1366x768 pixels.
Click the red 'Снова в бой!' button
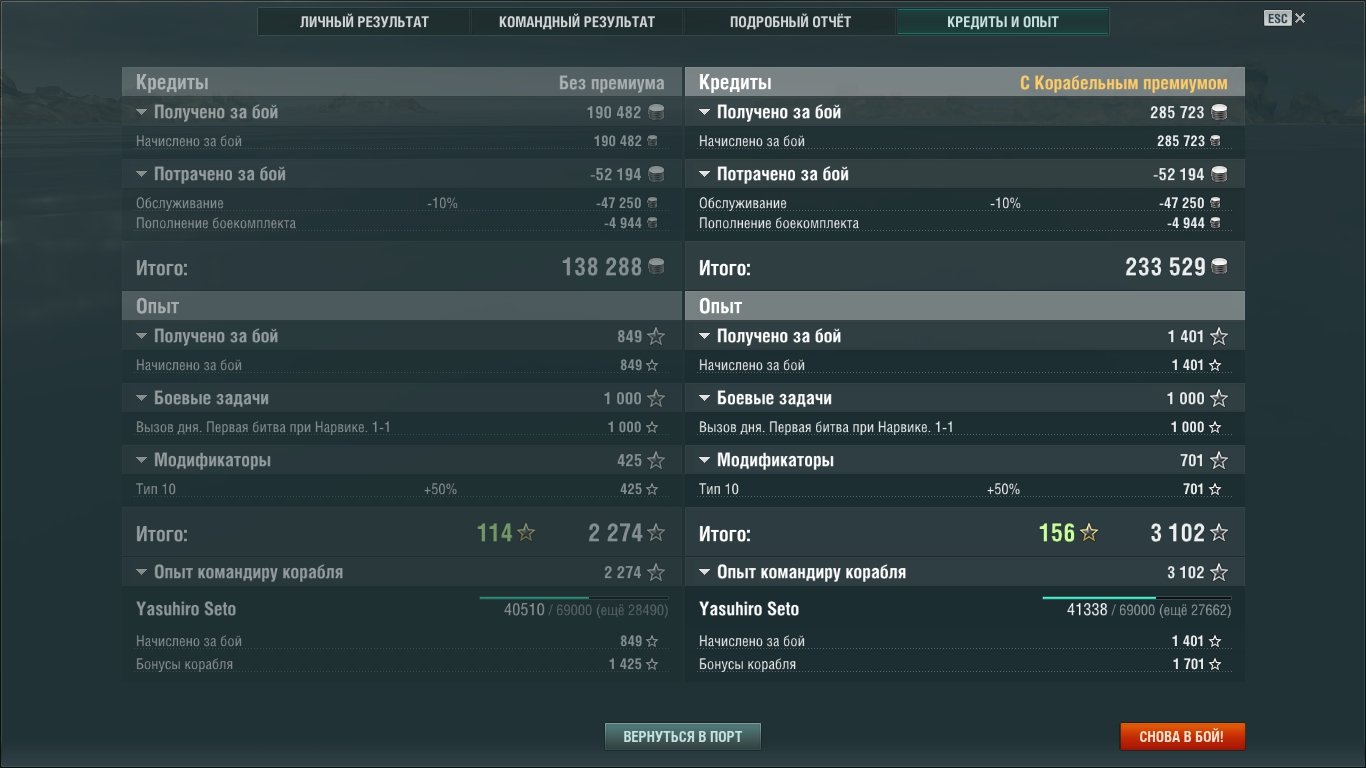1182,737
